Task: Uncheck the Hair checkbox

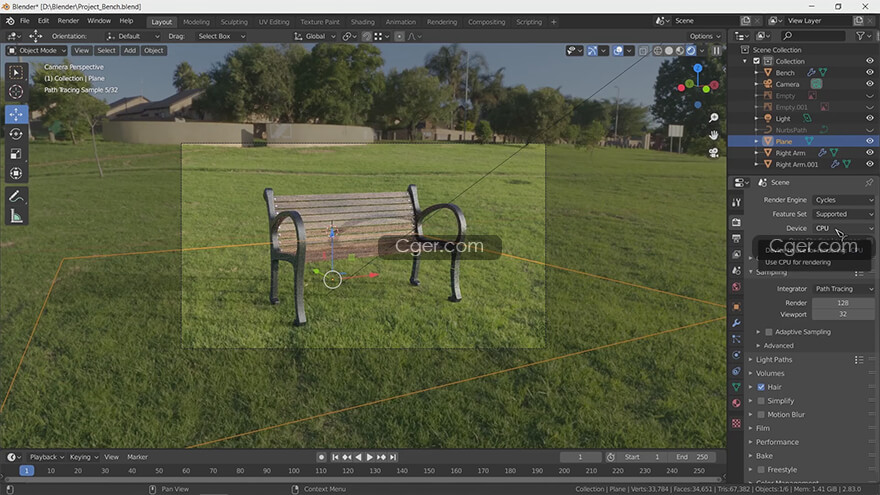Action: click(761, 387)
